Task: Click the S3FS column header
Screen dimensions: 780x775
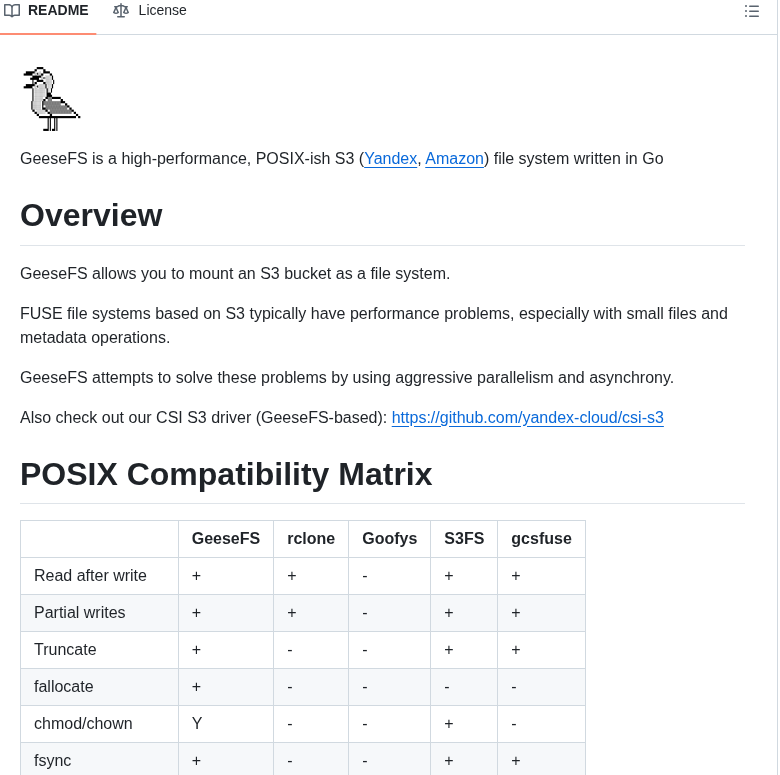Action: 464,539
